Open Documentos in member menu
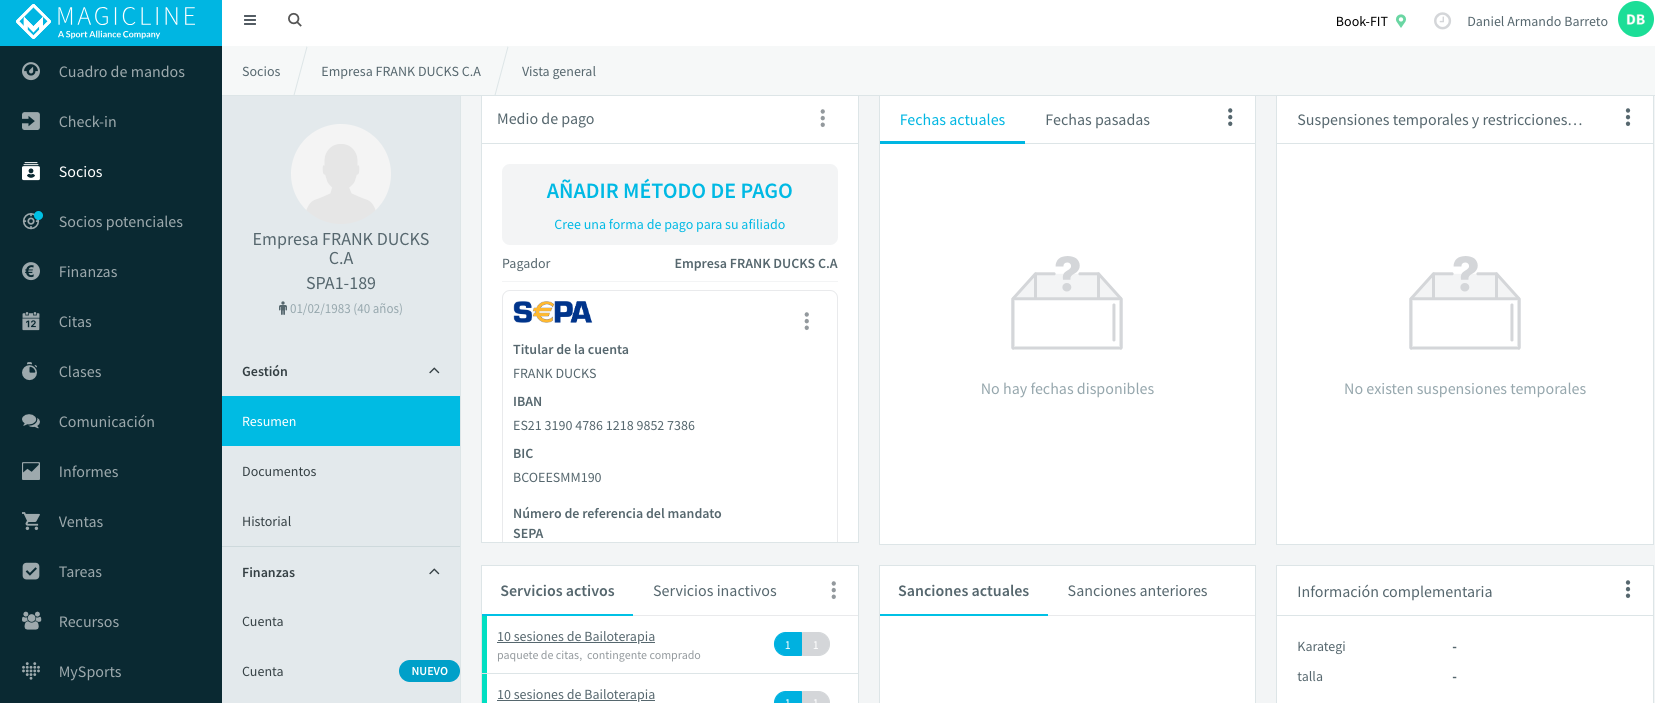The image size is (1655, 703). tap(341, 471)
